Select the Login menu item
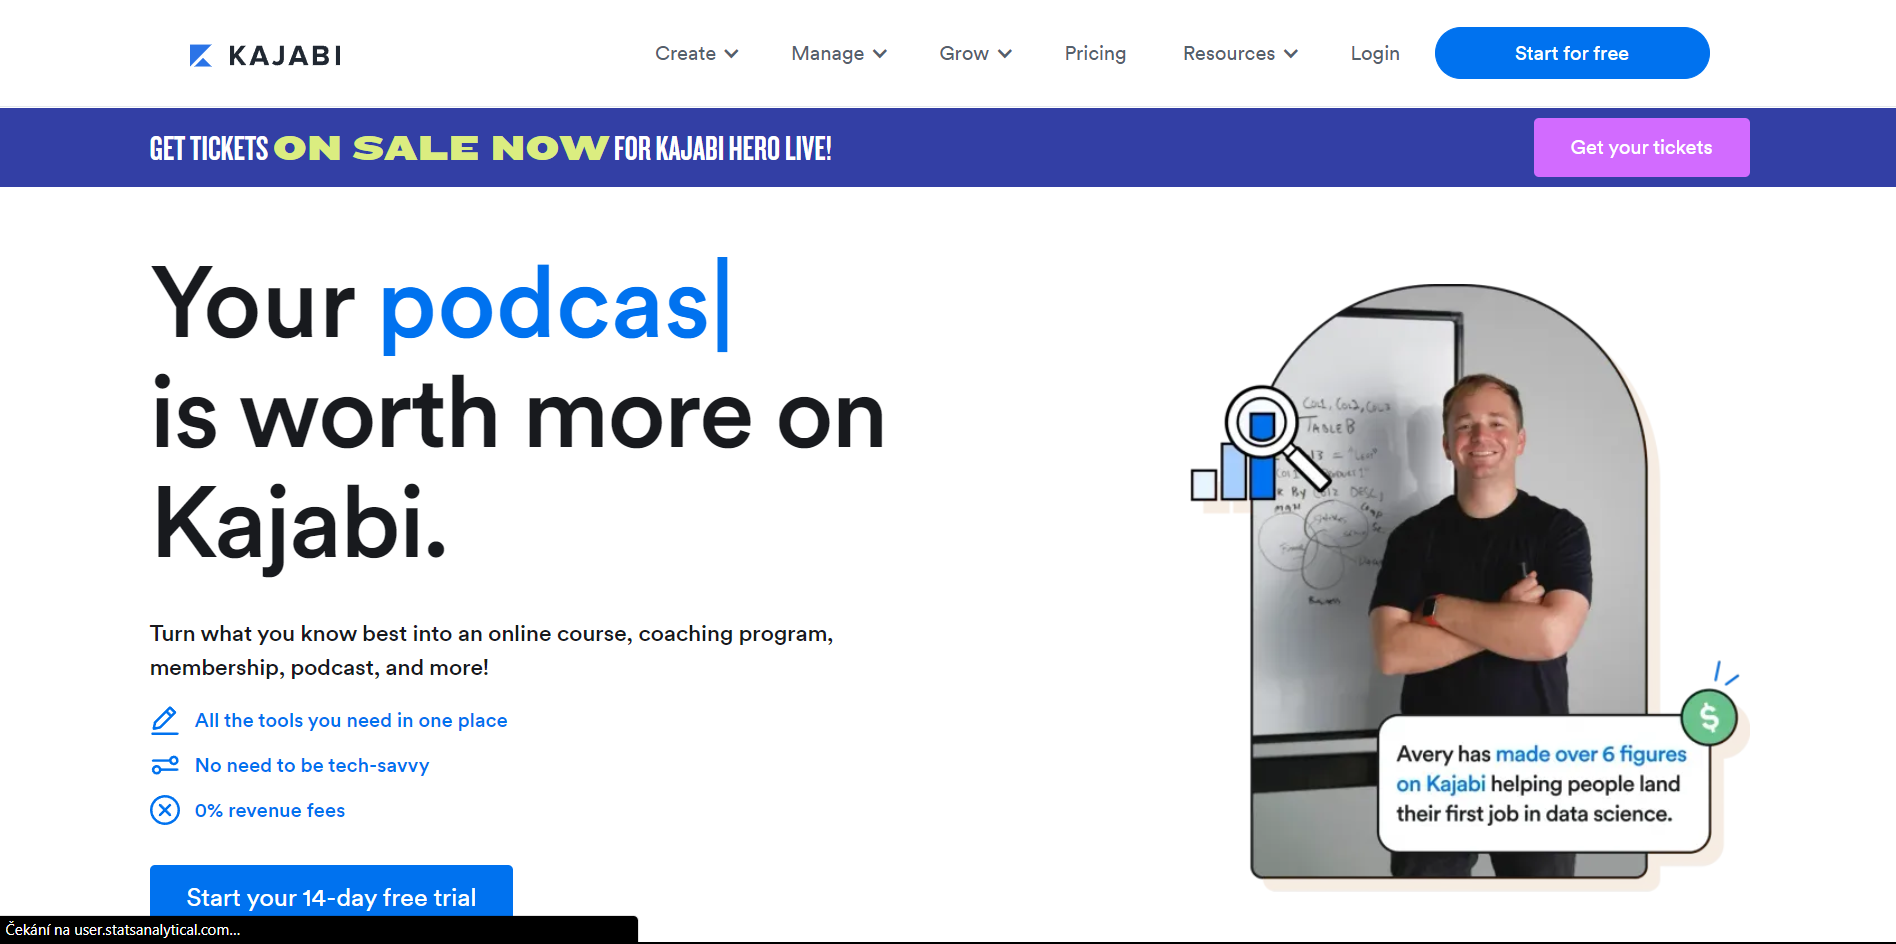 coord(1375,53)
